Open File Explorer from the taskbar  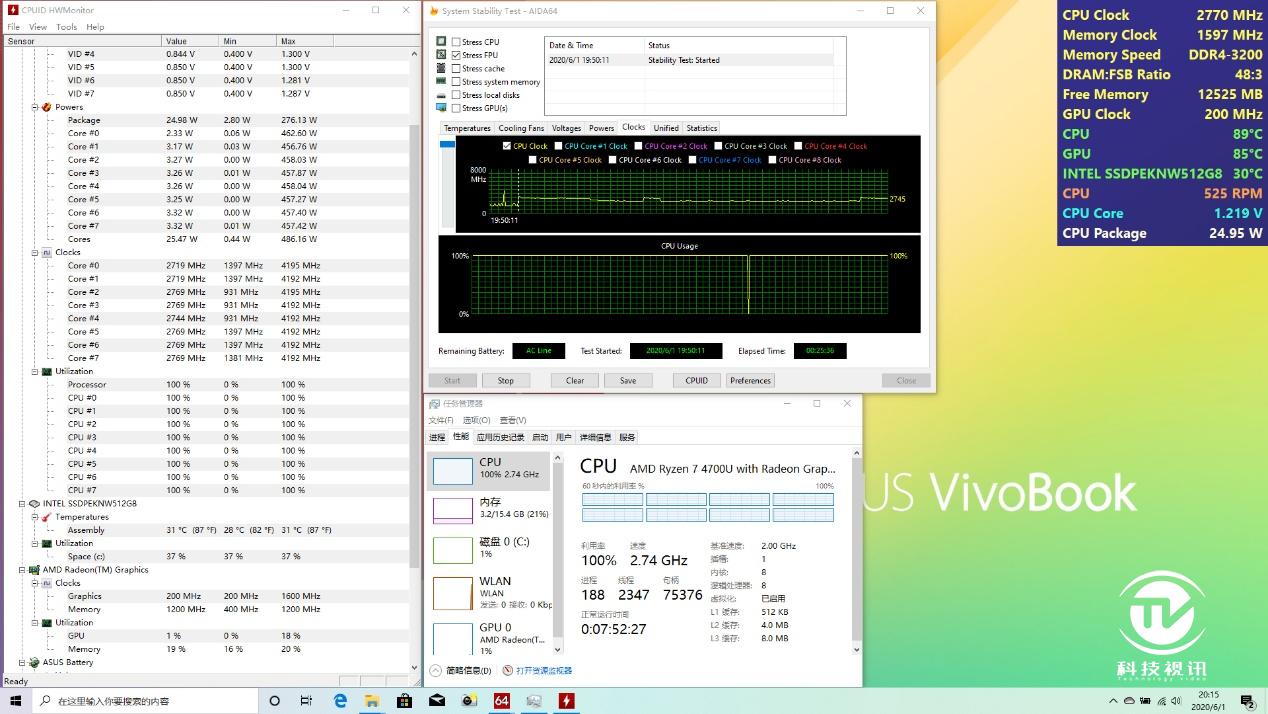[372, 701]
